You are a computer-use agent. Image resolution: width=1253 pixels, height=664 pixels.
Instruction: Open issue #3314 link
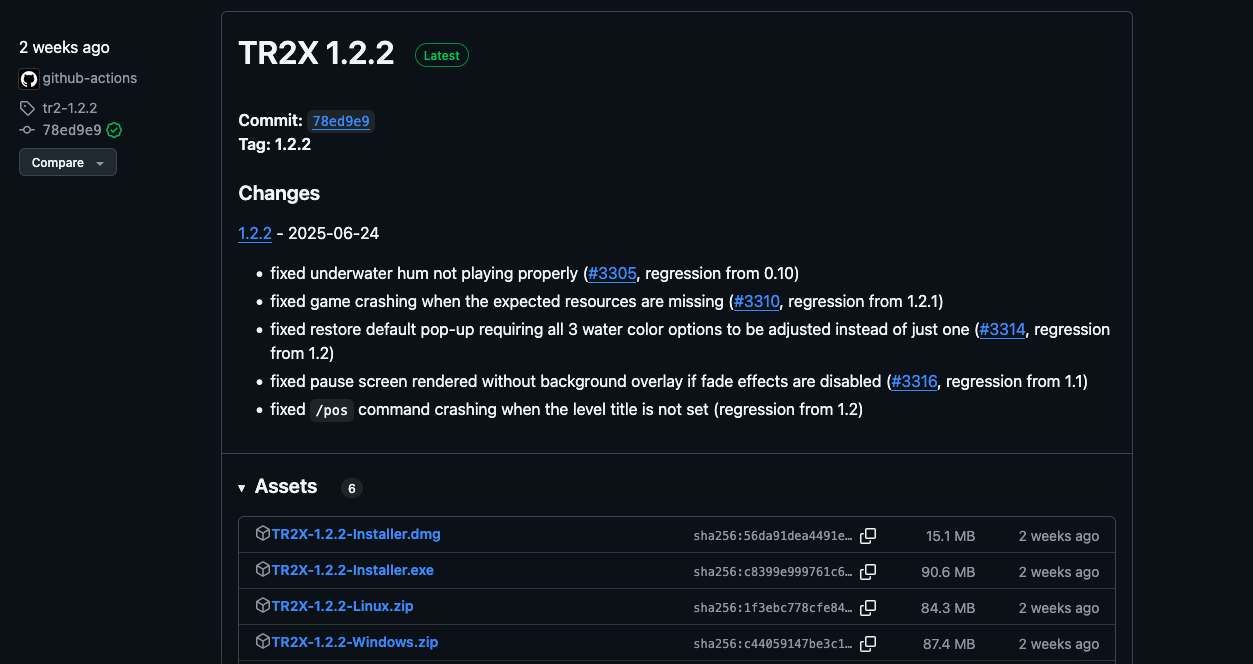1002,329
